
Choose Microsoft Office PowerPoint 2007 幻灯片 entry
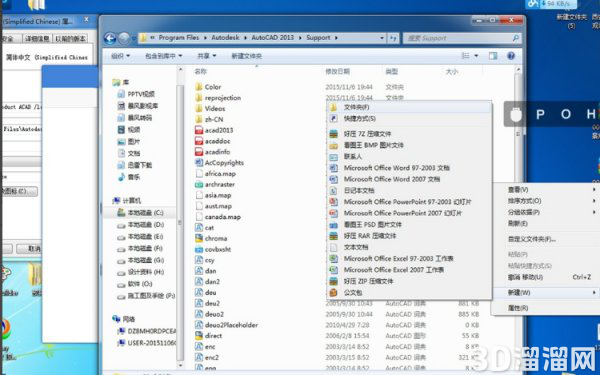coord(409,213)
